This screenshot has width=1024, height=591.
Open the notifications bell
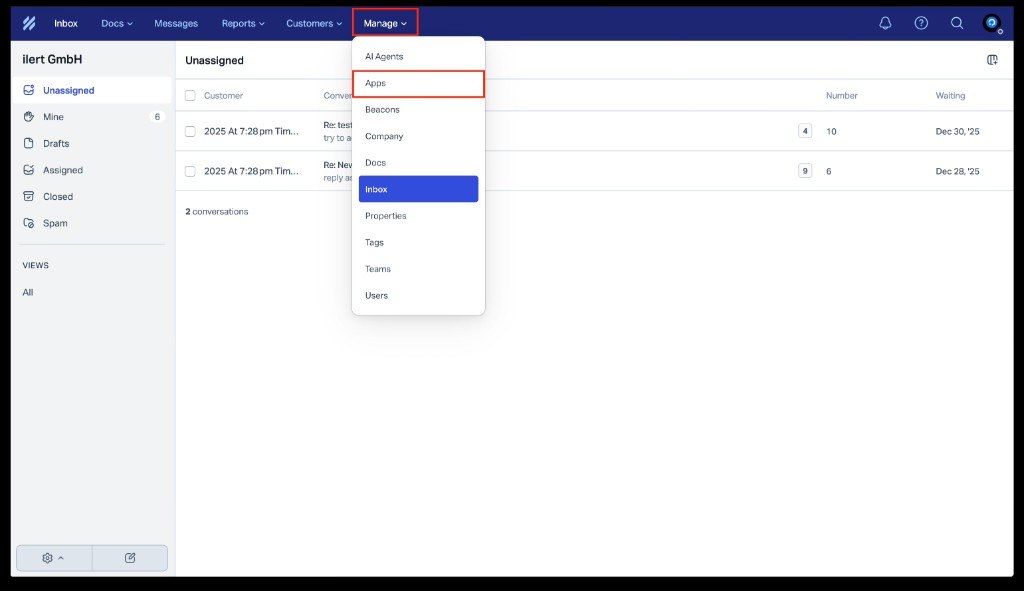tap(885, 23)
